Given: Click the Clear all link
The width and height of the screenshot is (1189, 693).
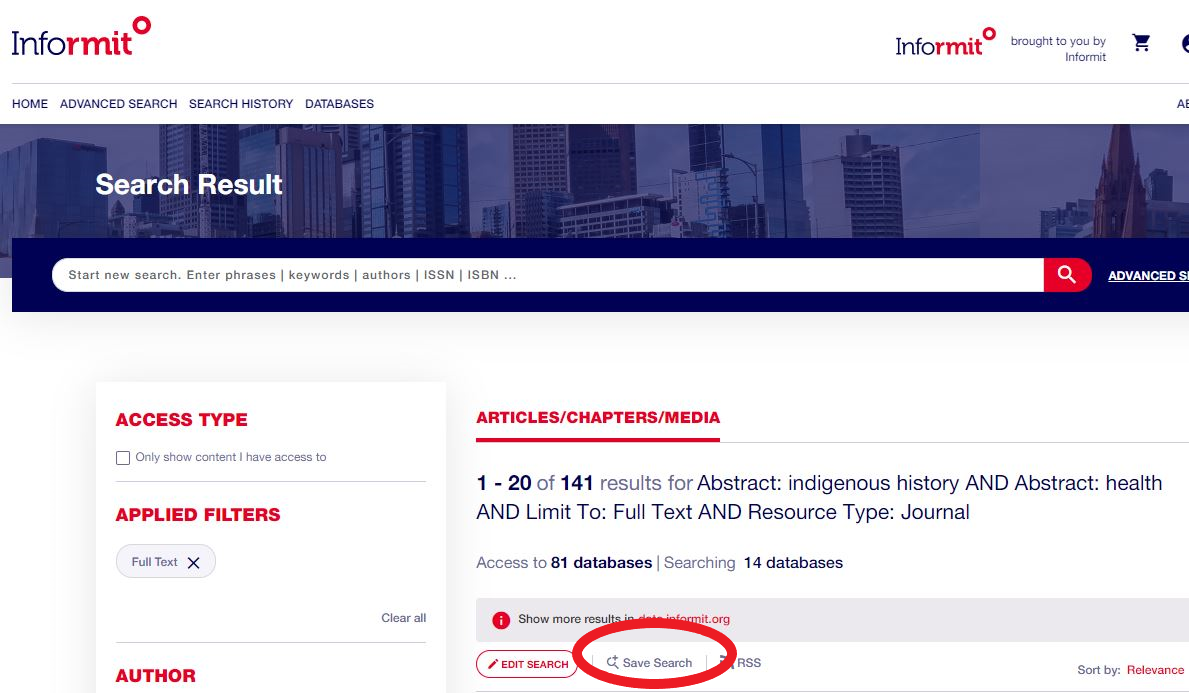Looking at the screenshot, I should coord(403,617).
